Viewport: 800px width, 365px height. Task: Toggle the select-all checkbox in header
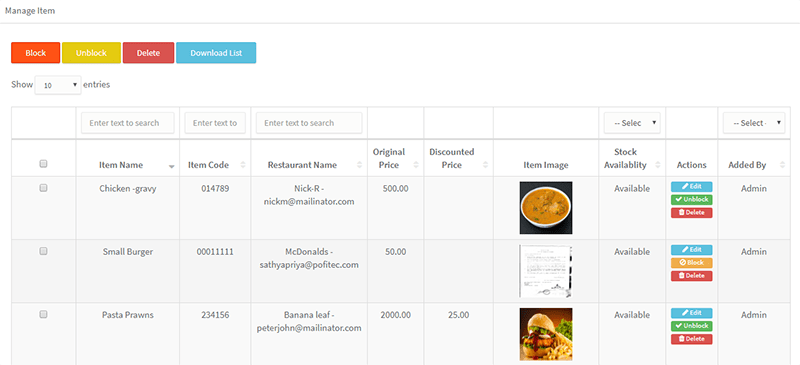(43, 164)
